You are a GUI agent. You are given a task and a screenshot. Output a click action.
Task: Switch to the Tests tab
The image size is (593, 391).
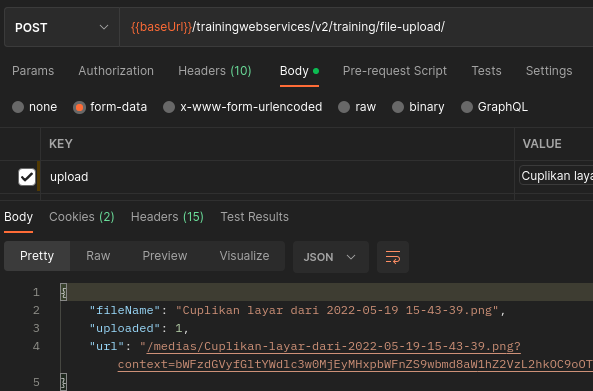(486, 71)
